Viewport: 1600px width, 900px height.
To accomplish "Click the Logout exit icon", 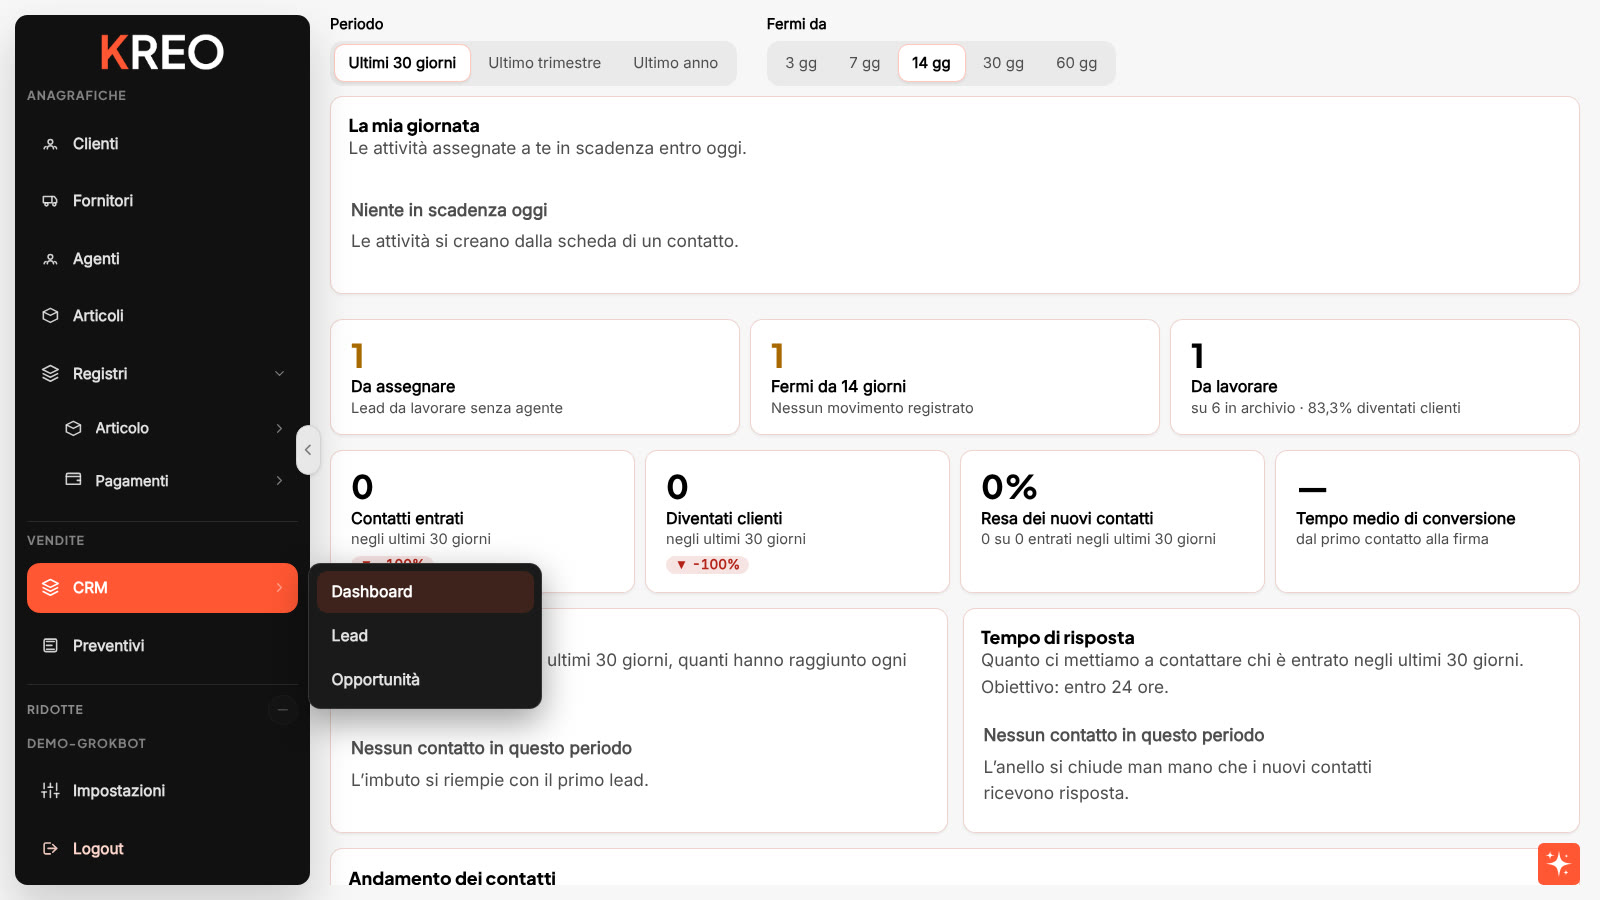I will pyautogui.click(x=50, y=849).
